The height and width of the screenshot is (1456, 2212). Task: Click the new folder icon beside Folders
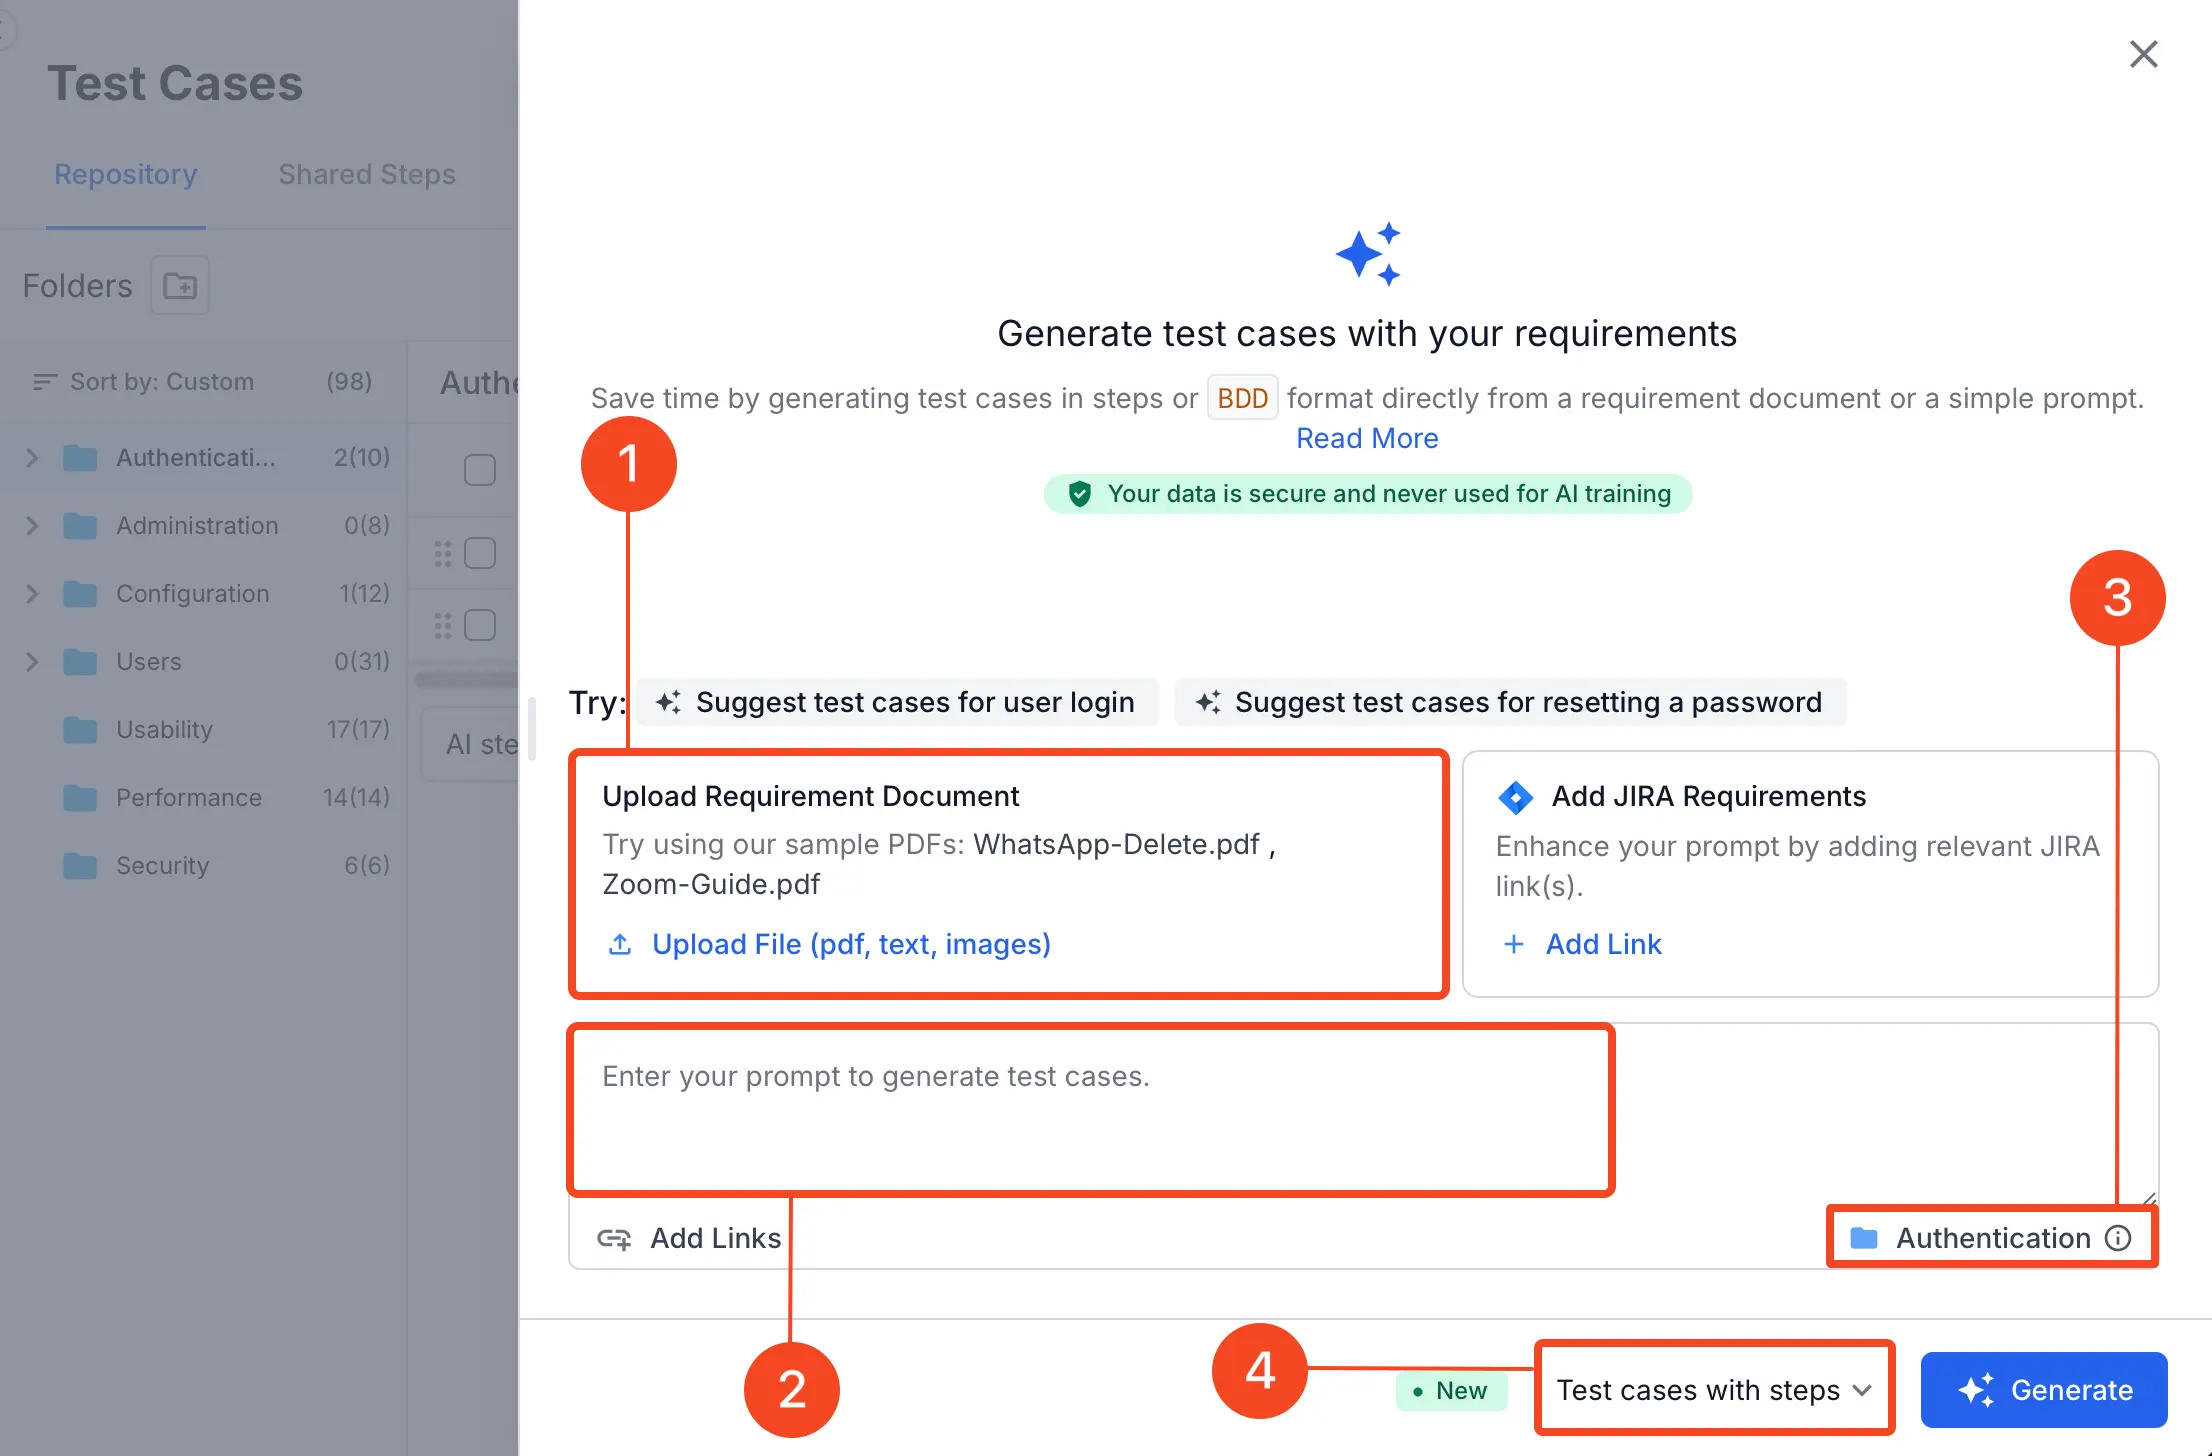tap(180, 286)
